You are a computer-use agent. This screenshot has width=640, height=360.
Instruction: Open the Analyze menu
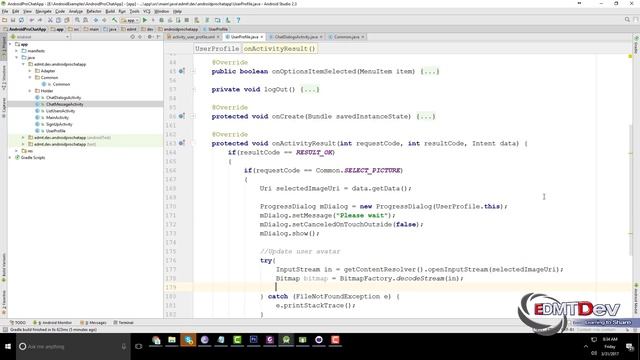pyautogui.click(x=76, y=11)
